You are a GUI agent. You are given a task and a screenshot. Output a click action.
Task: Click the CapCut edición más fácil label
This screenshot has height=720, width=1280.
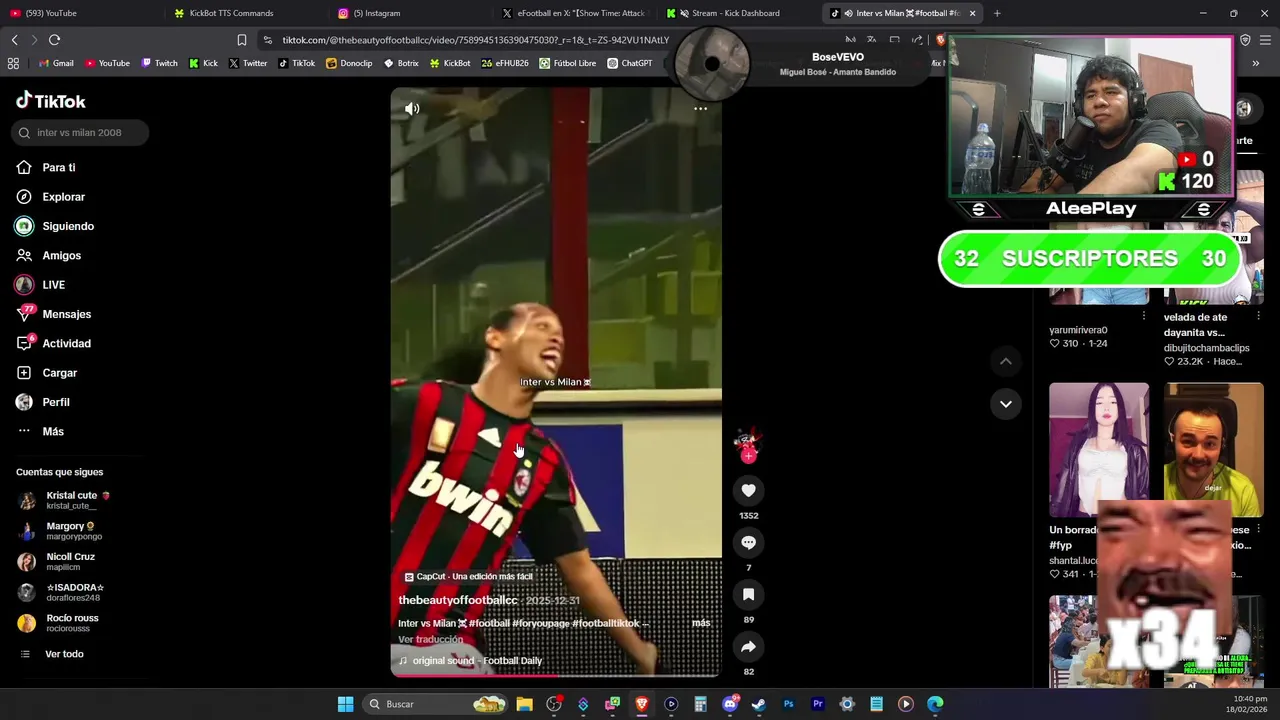tap(468, 577)
